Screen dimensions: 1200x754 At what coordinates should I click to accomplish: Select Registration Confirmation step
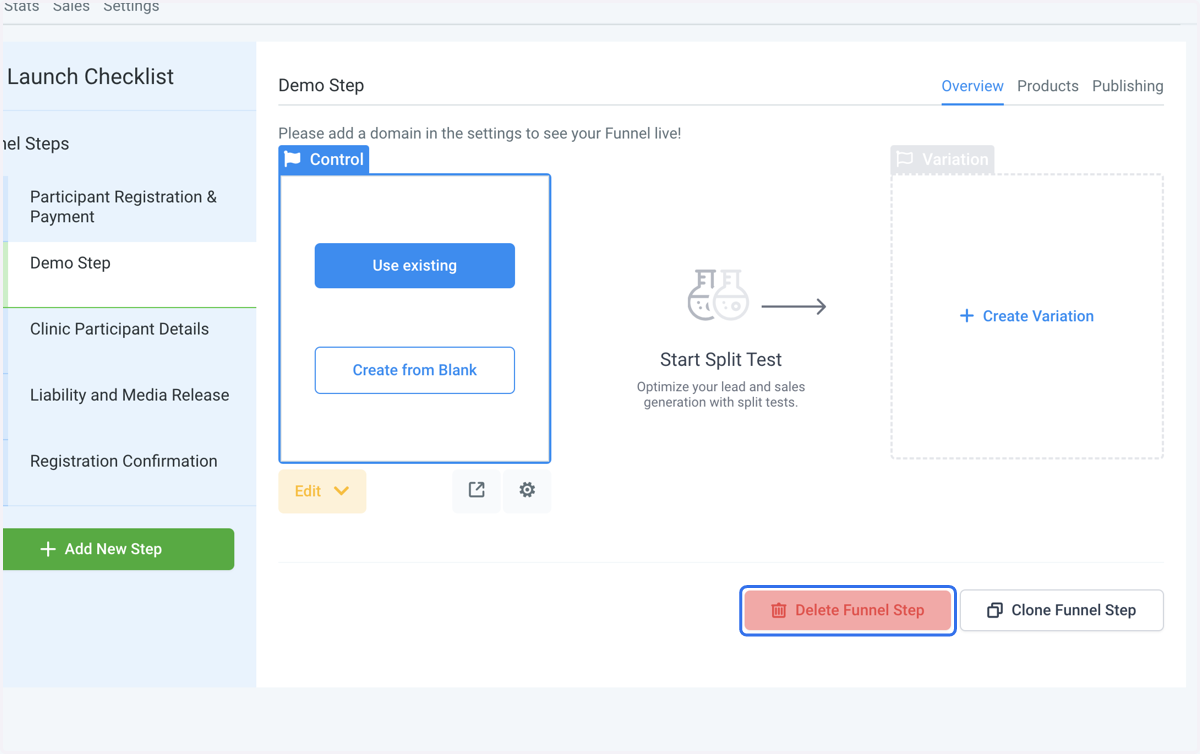pyautogui.click(x=130, y=472)
